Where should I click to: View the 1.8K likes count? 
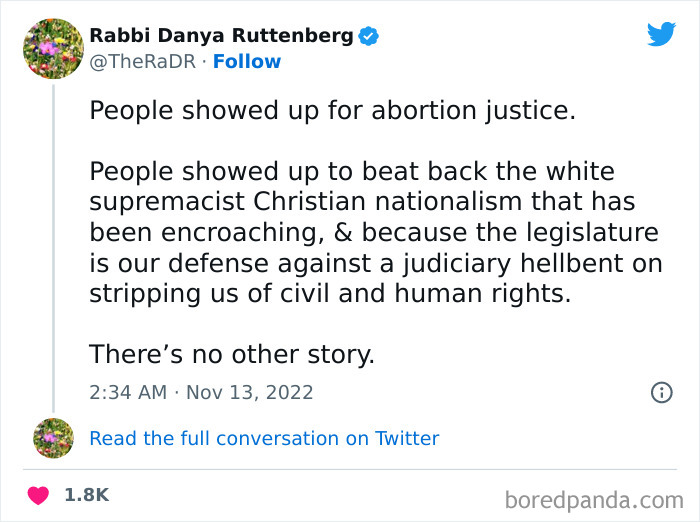pos(86,495)
